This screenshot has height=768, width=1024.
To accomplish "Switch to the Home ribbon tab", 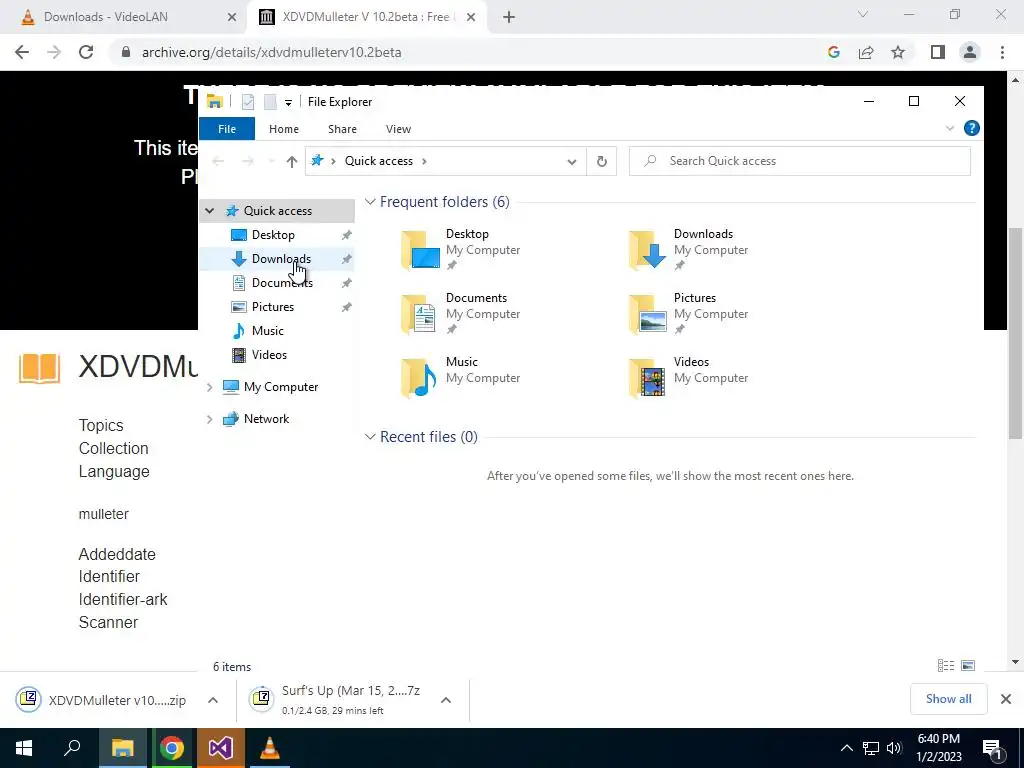I will click(283, 129).
